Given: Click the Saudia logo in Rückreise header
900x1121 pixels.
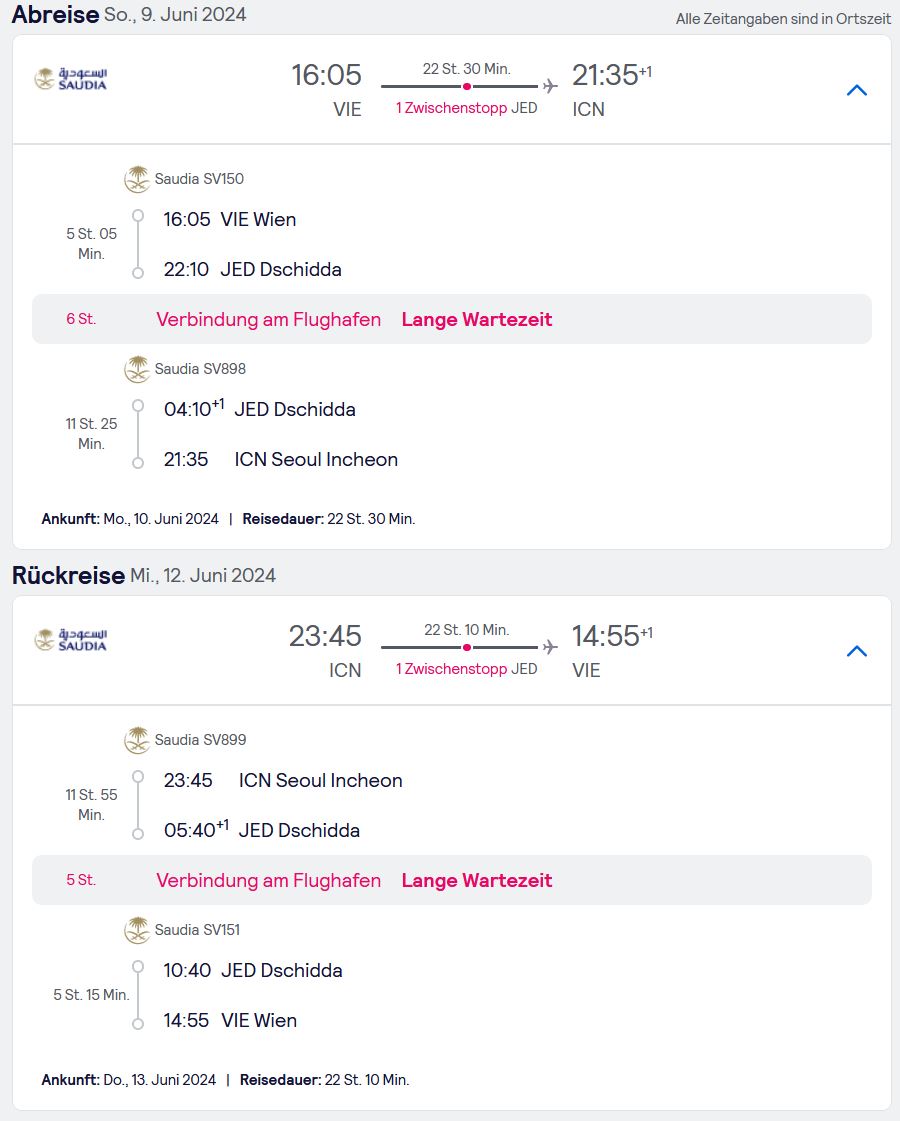Looking at the screenshot, I should (71, 640).
